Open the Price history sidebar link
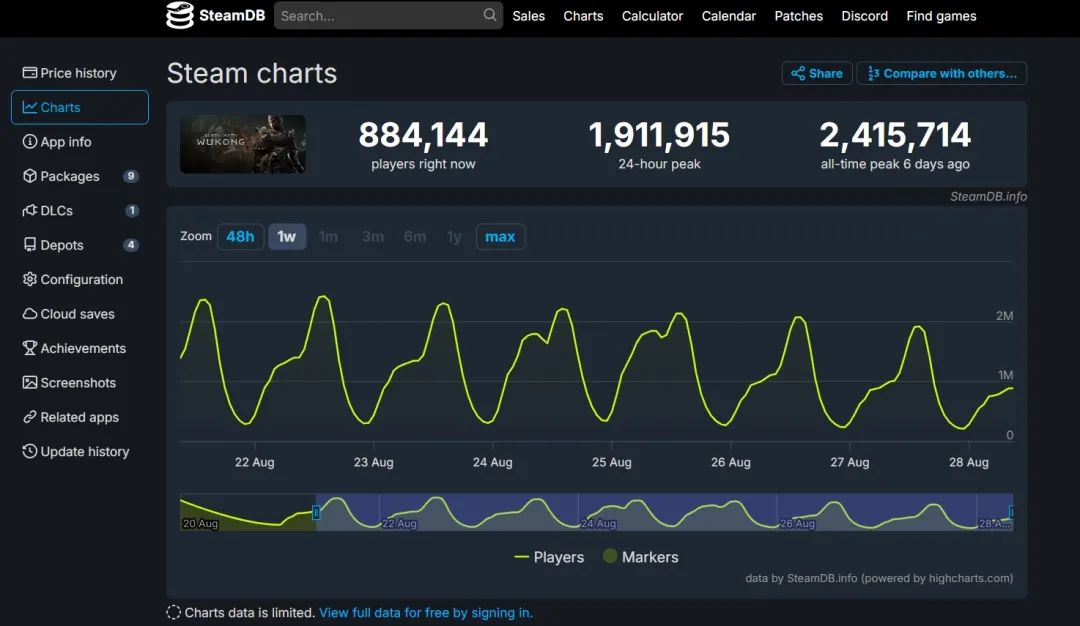 tap(80, 72)
